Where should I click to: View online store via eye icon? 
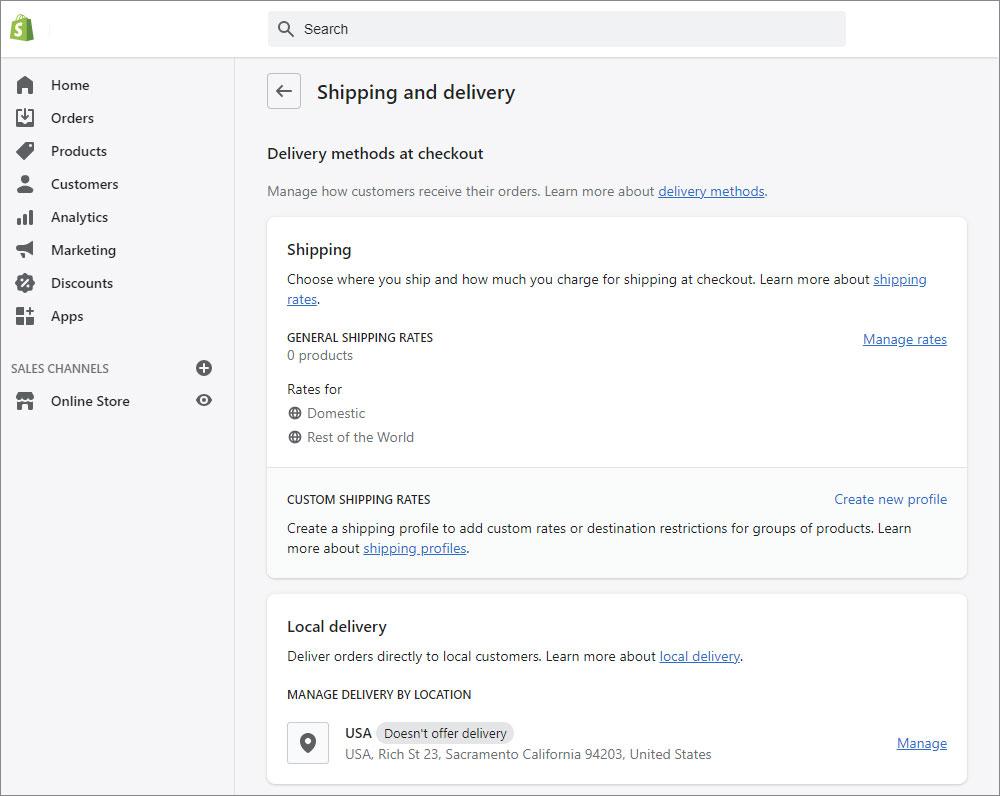pos(203,401)
